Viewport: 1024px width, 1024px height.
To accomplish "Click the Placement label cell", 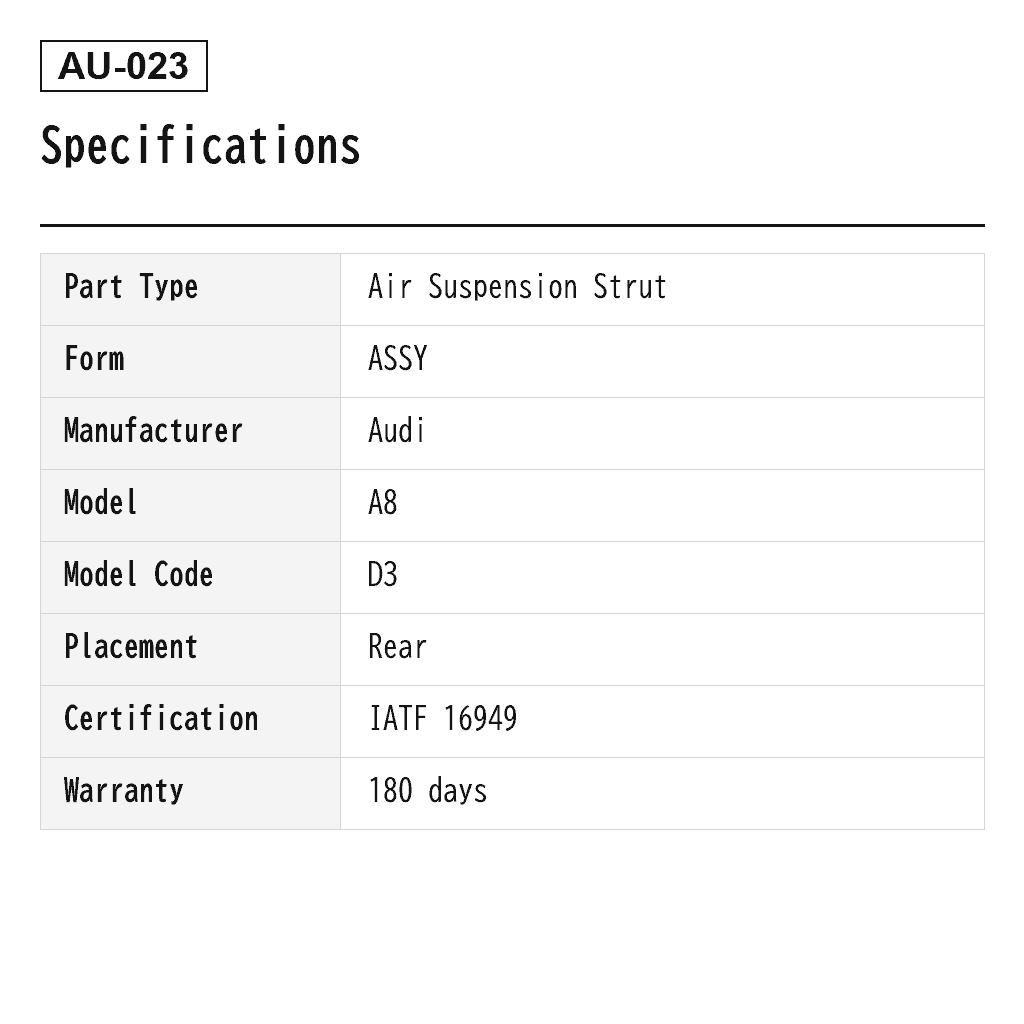I will tap(190, 649).
